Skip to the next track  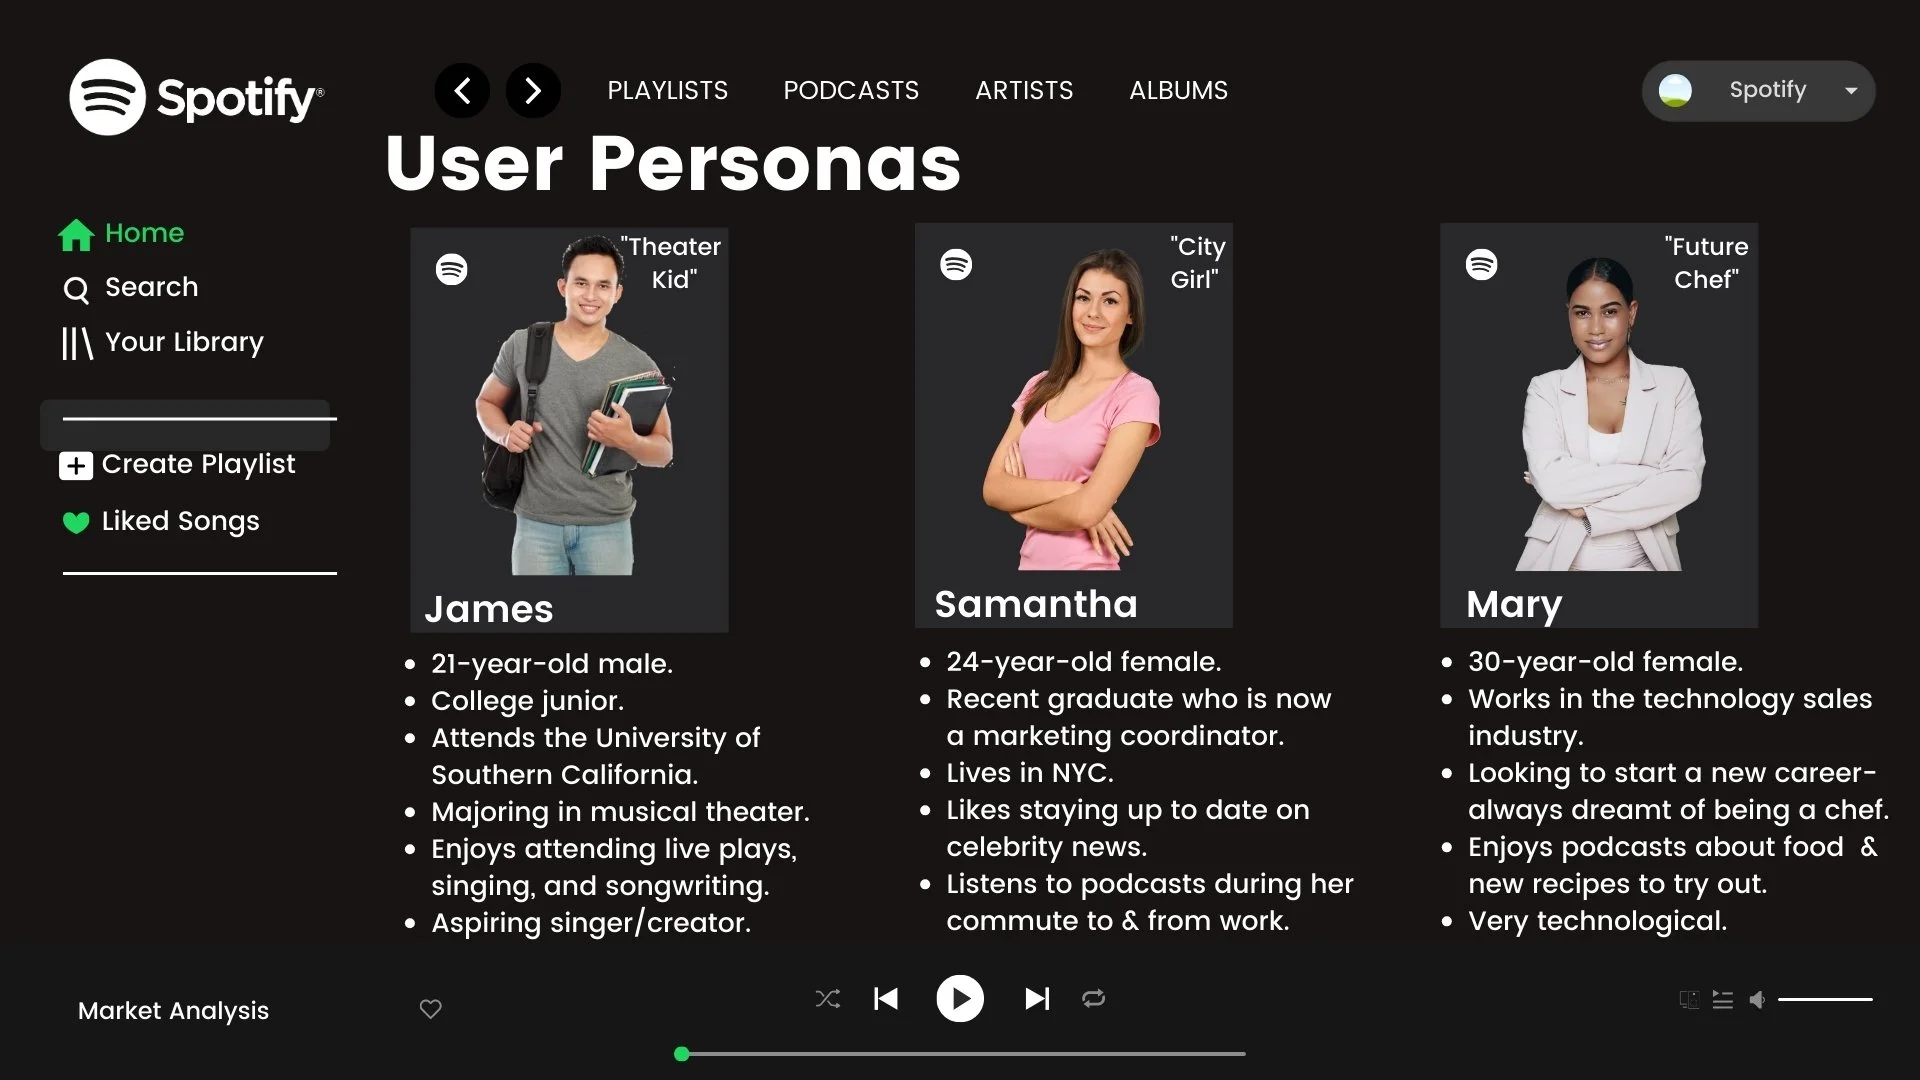point(1037,999)
